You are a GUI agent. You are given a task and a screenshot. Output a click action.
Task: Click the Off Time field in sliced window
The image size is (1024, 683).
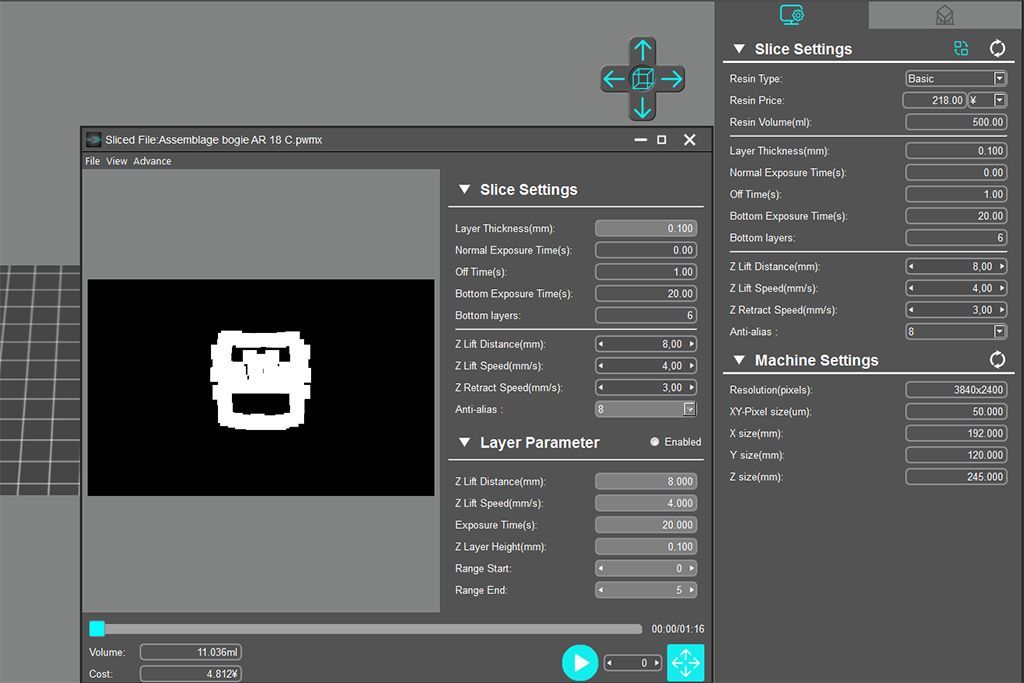pyautogui.click(x=646, y=272)
